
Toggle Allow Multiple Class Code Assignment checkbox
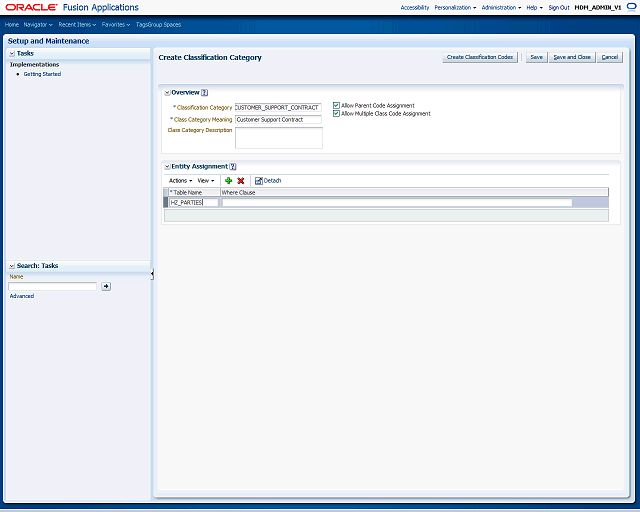click(336, 114)
